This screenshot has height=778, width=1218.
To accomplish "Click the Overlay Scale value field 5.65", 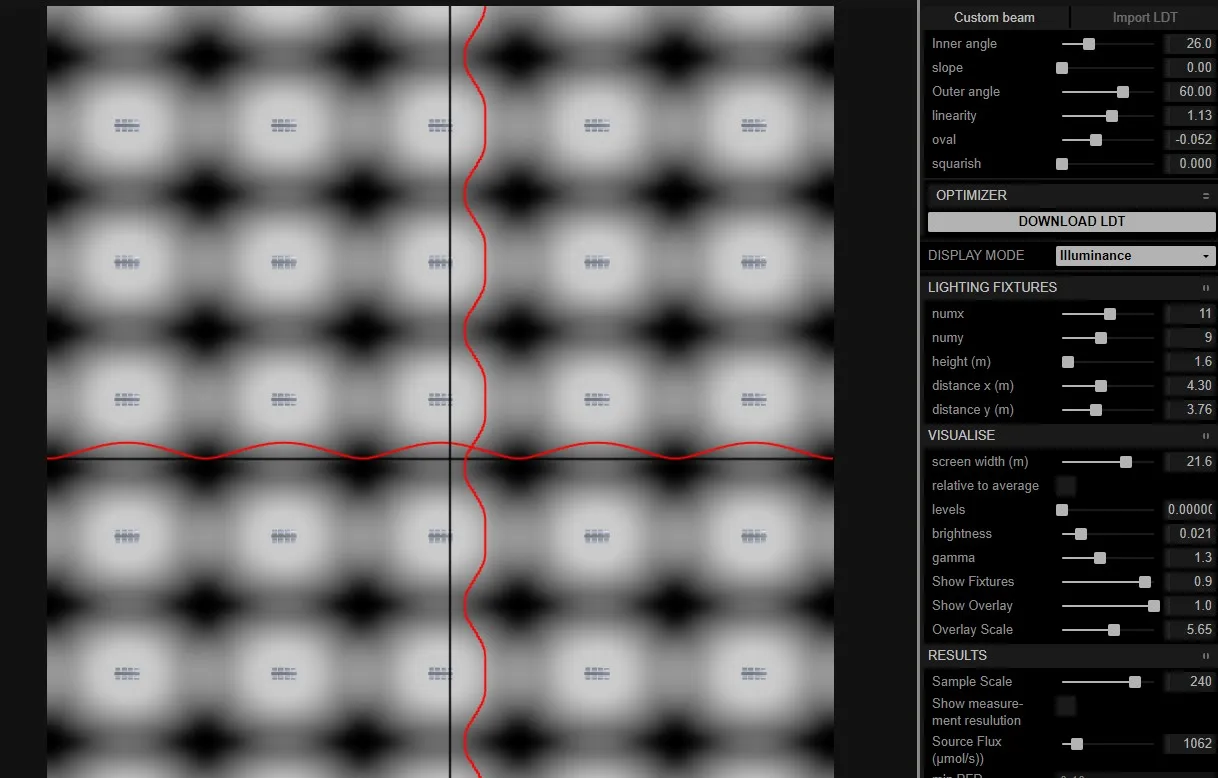I will point(1190,630).
